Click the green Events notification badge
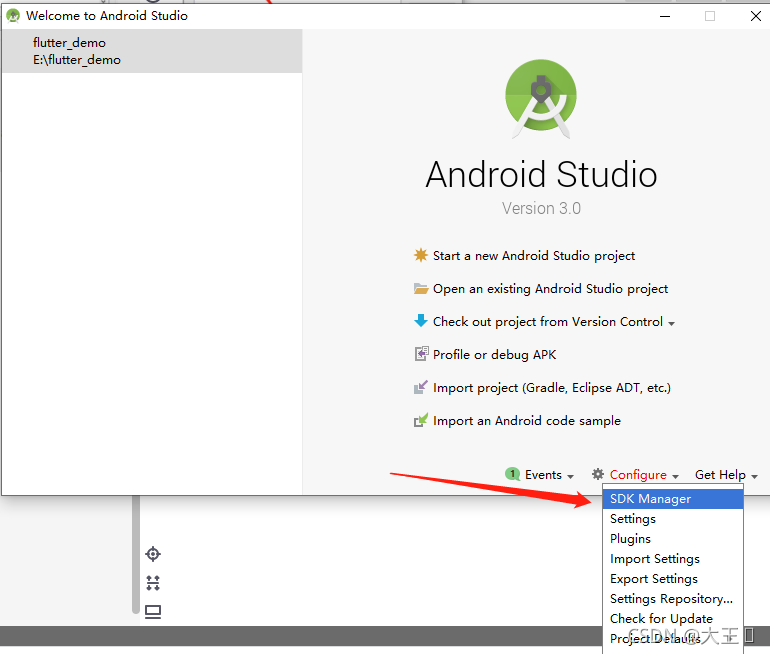The image size is (770, 654). click(x=512, y=474)
